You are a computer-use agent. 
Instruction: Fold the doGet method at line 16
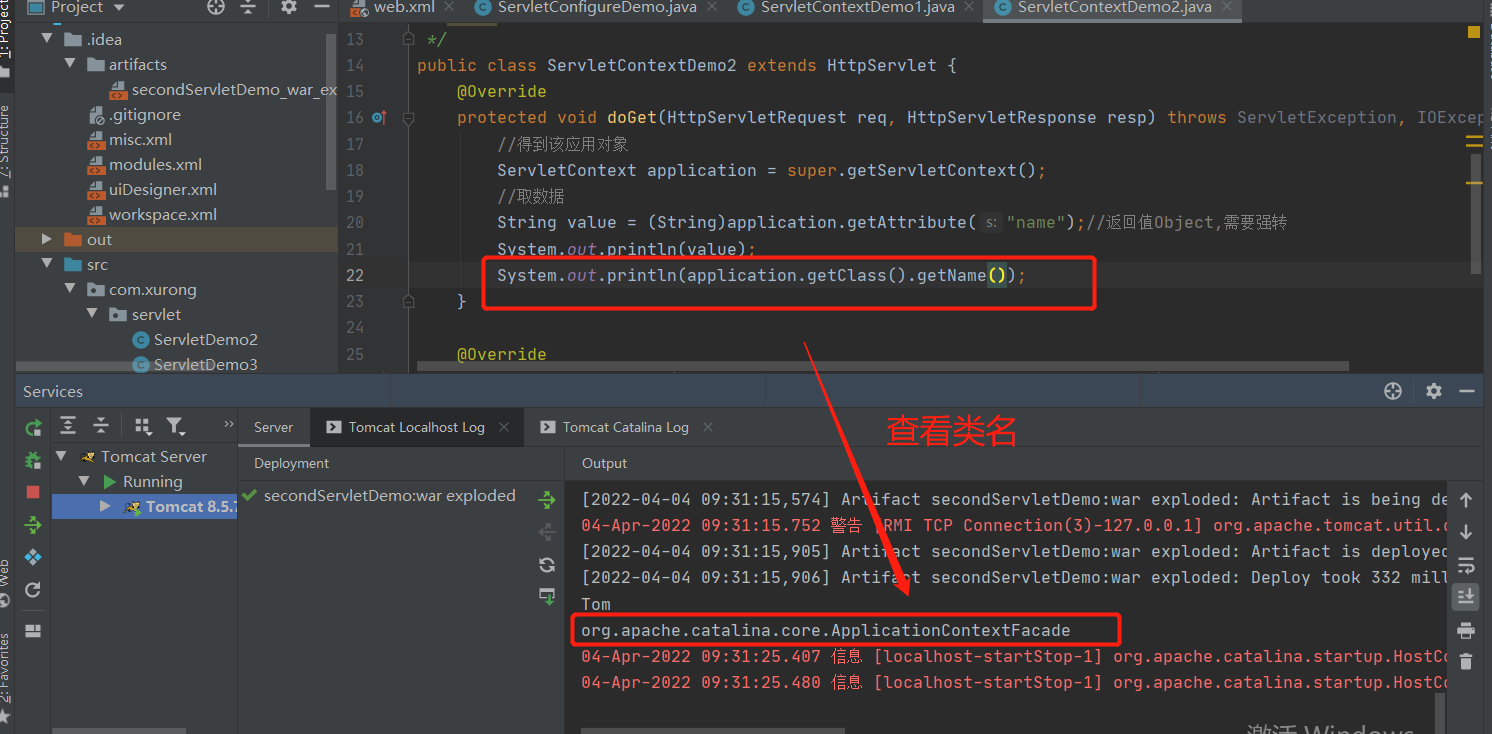[x=408, y=117]
